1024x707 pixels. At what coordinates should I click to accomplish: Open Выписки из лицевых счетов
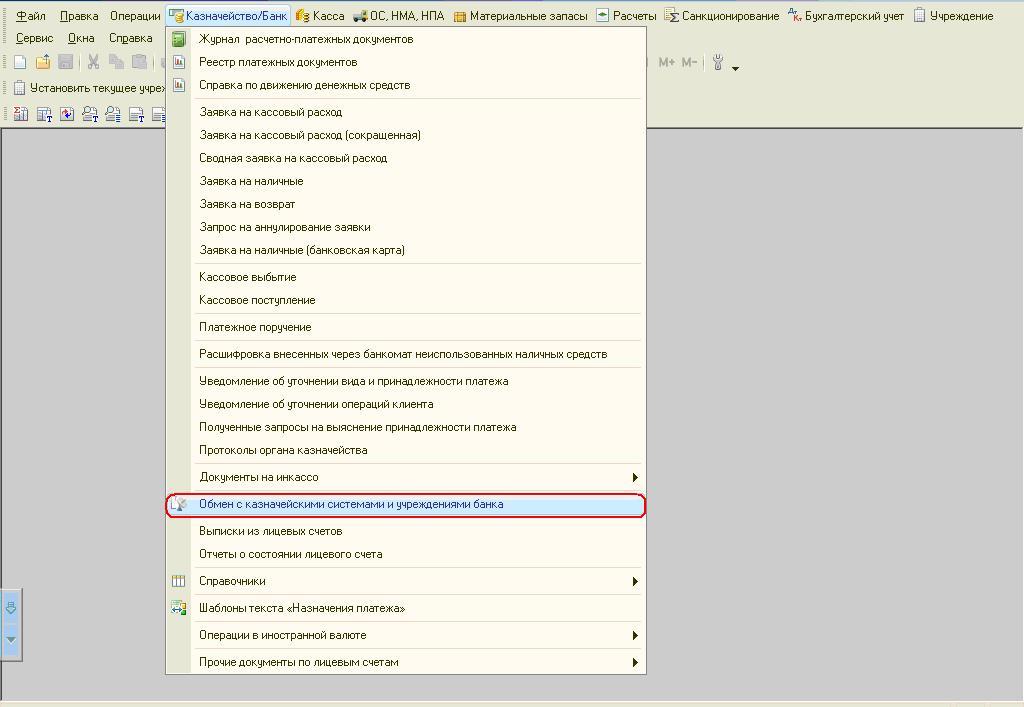(x=271, y=531)
